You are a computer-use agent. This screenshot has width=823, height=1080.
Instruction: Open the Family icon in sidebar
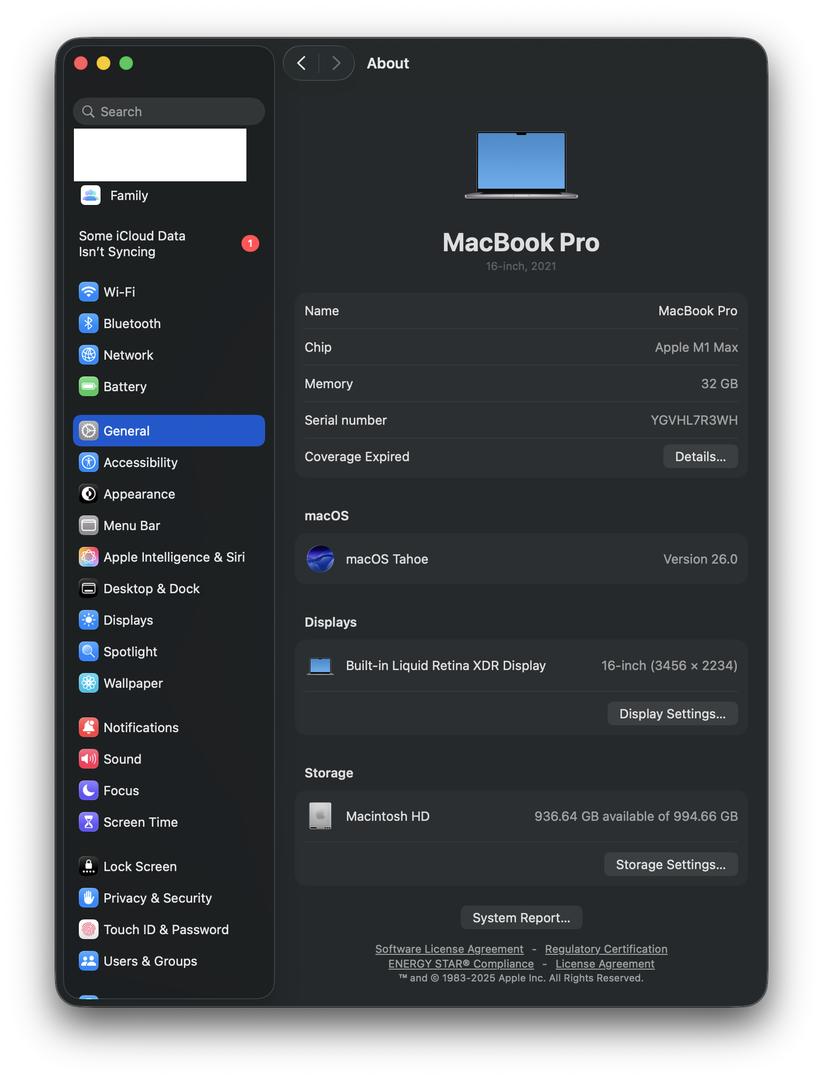pos(90,196)
